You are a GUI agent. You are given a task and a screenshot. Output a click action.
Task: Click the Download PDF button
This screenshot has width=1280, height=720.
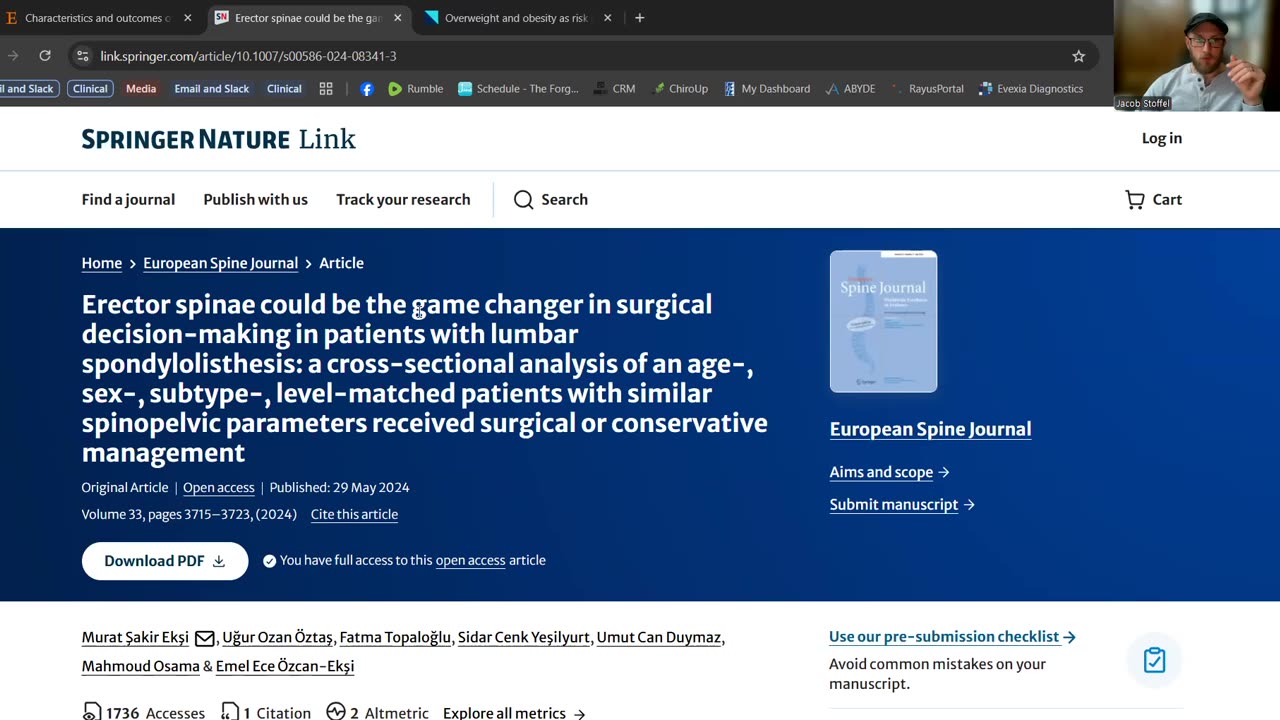point(165,561)
